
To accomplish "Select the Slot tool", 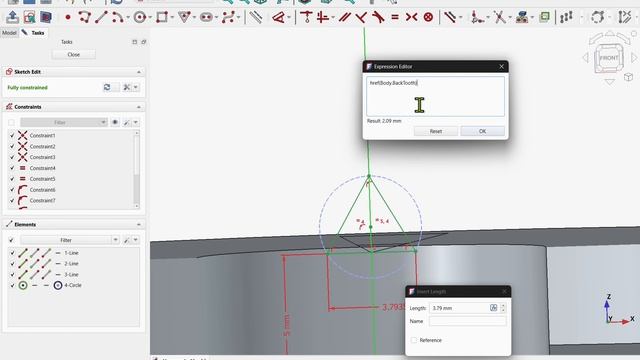I will tap(206, 17).
